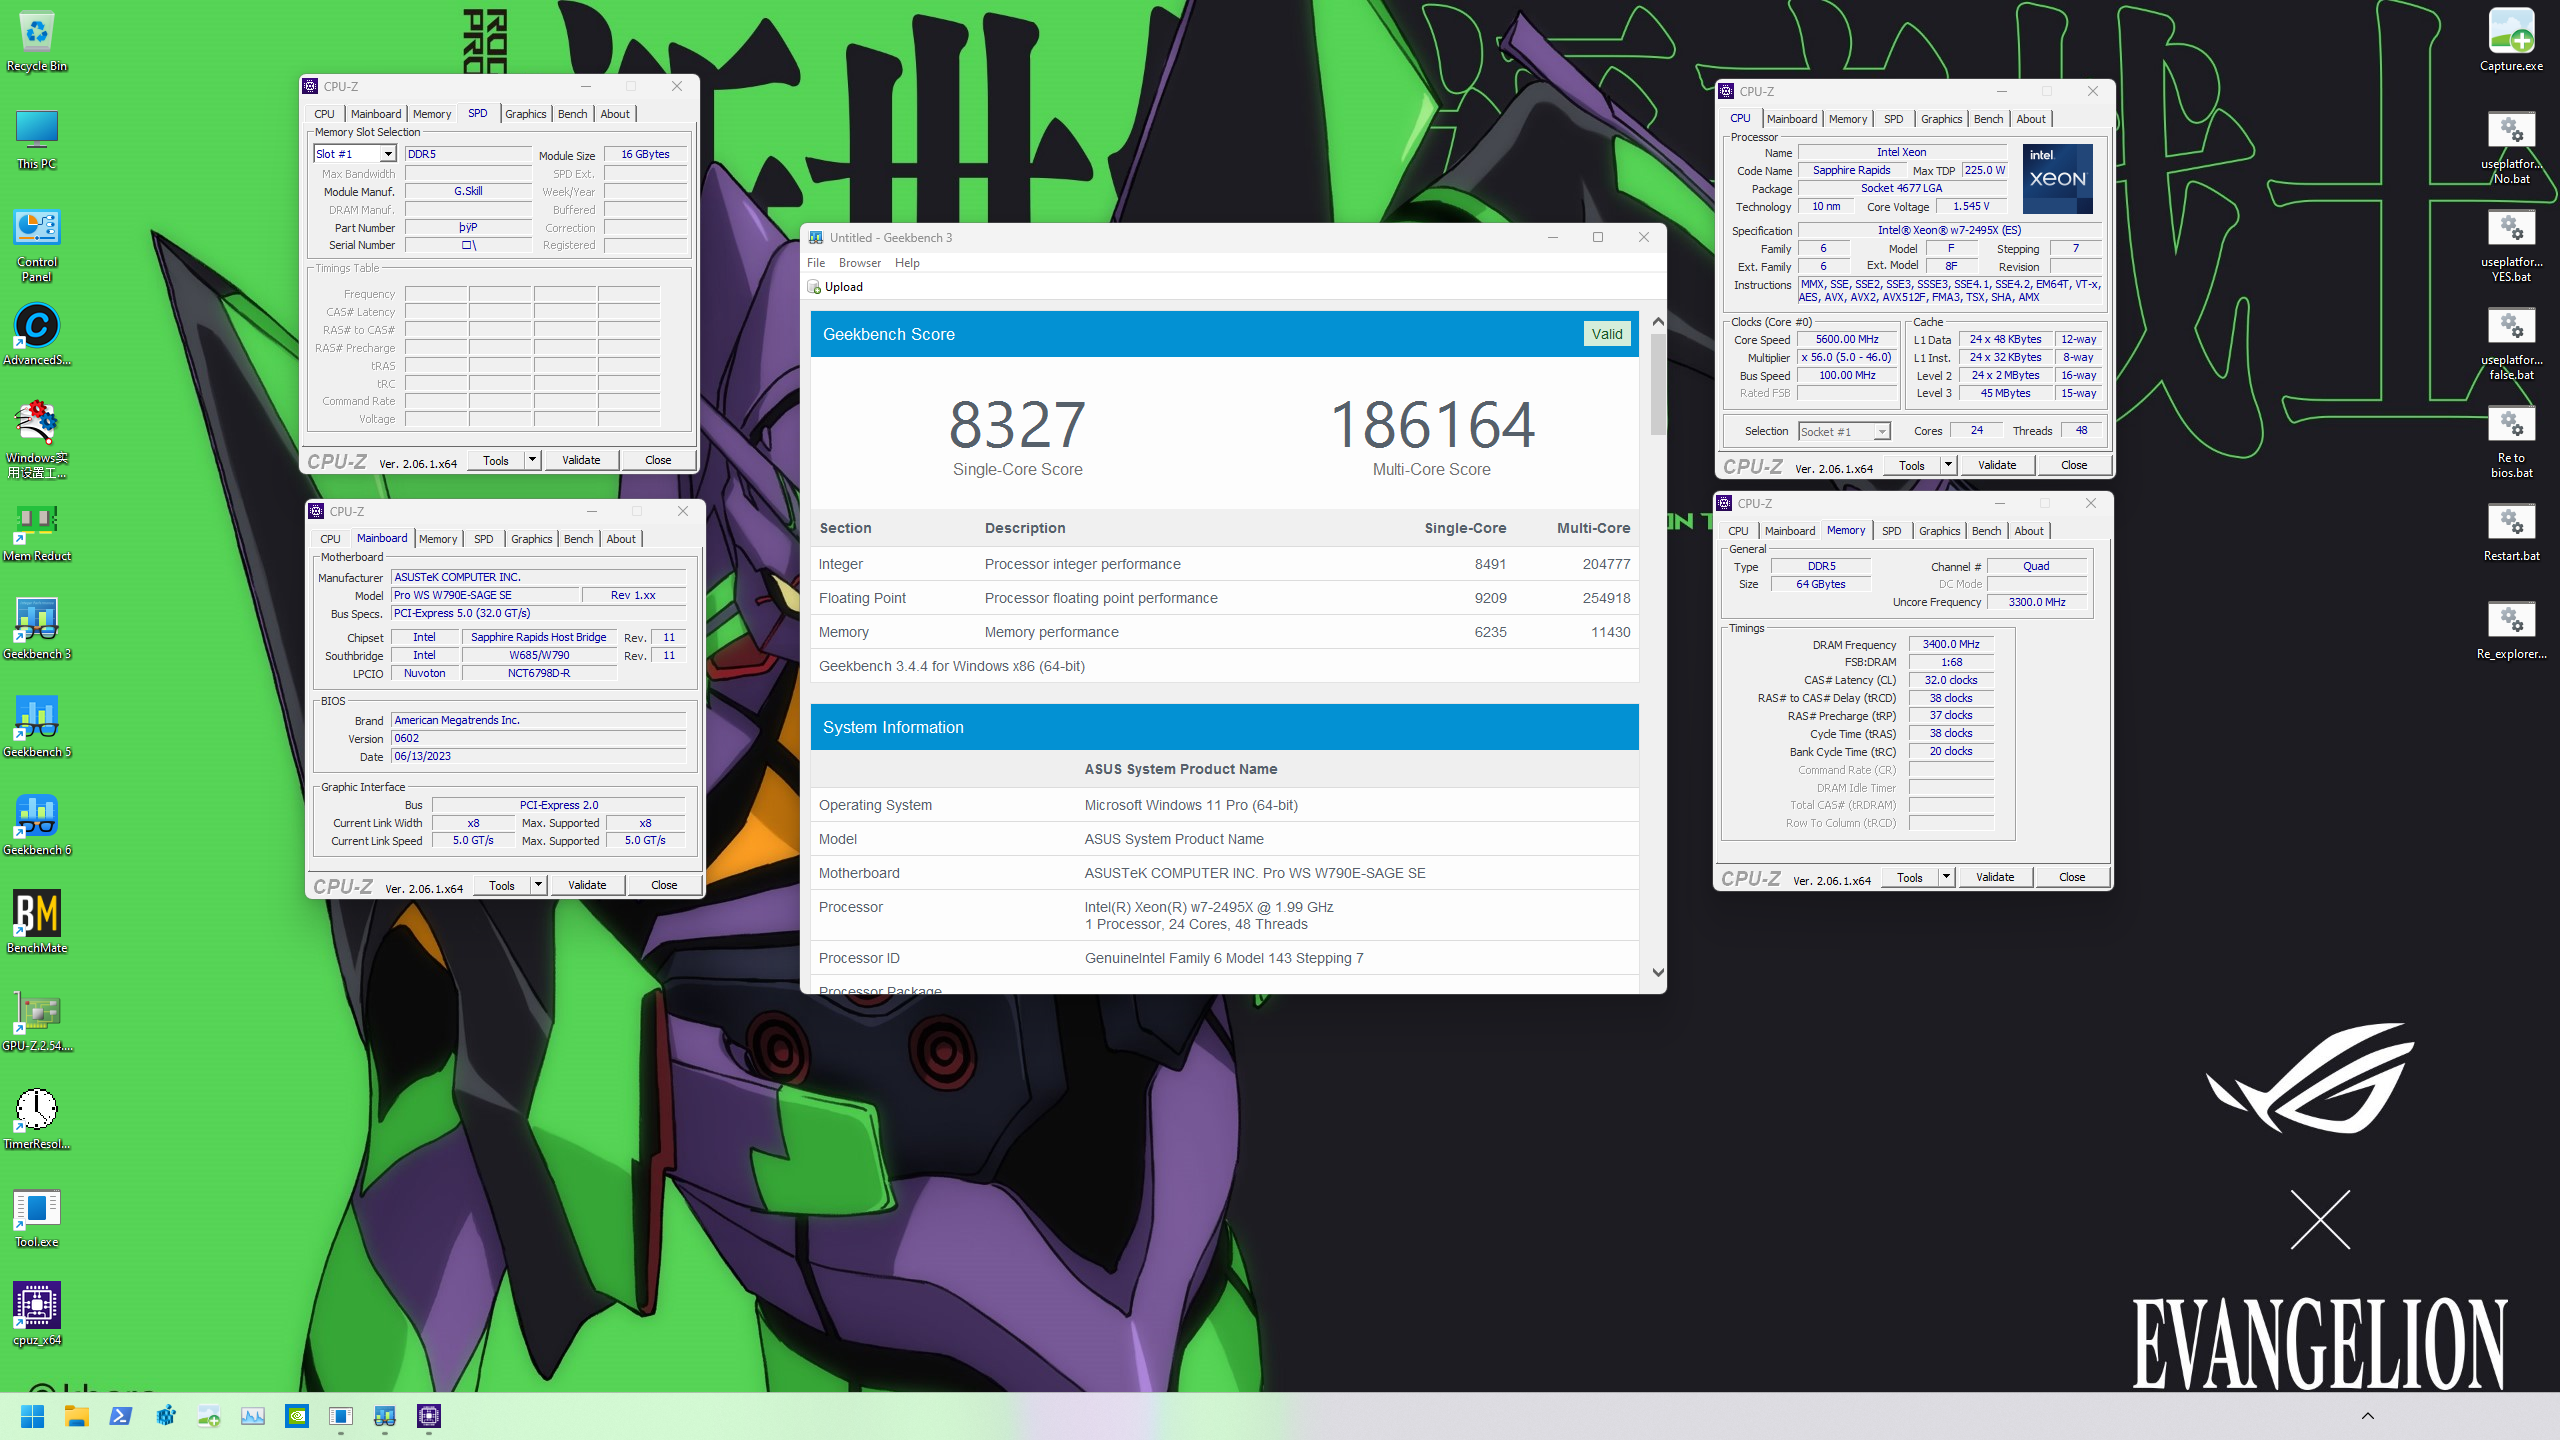2560x1440 pixels.
Task: Launch the Geekbench 5 desktop shortcut
Action: [x=37, y=727]
